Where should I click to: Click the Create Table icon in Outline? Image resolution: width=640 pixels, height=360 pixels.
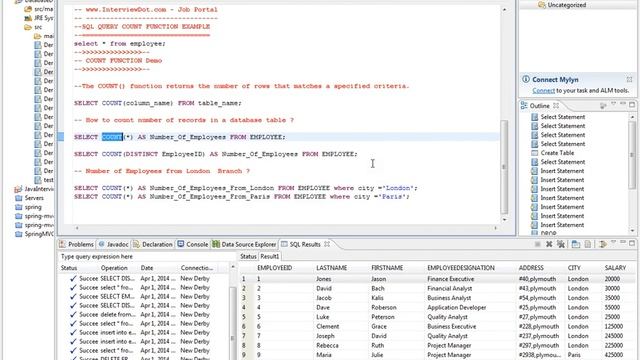(534, 153)
